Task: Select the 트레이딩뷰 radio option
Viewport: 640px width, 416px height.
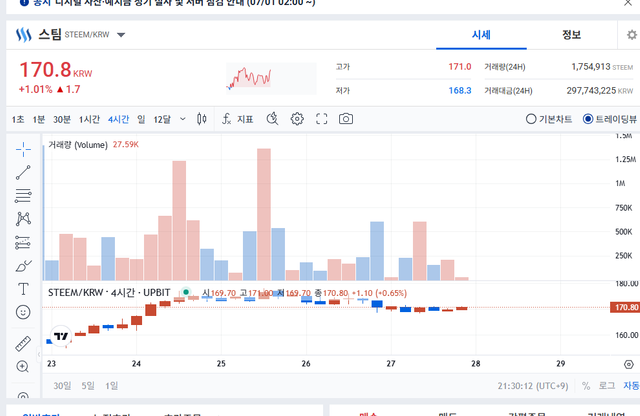Action: click(610, 119)
